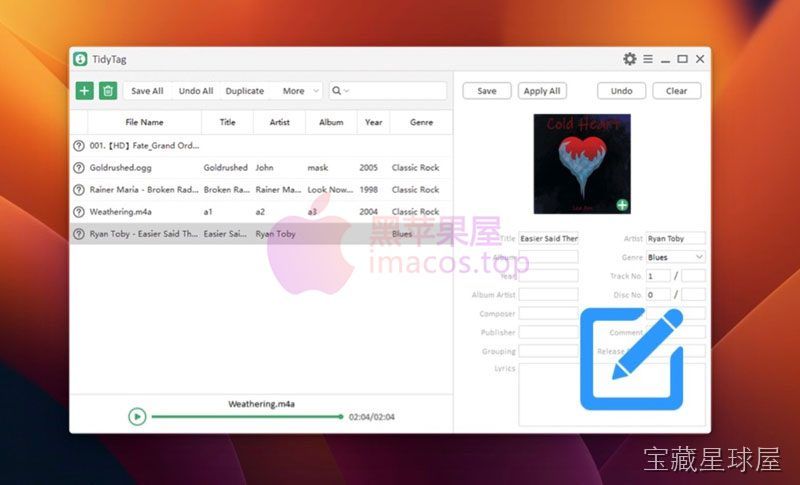Open the settings gear in title bar
Image resolution: width=800 pixels, height=485 pixels.
(630, 59)
